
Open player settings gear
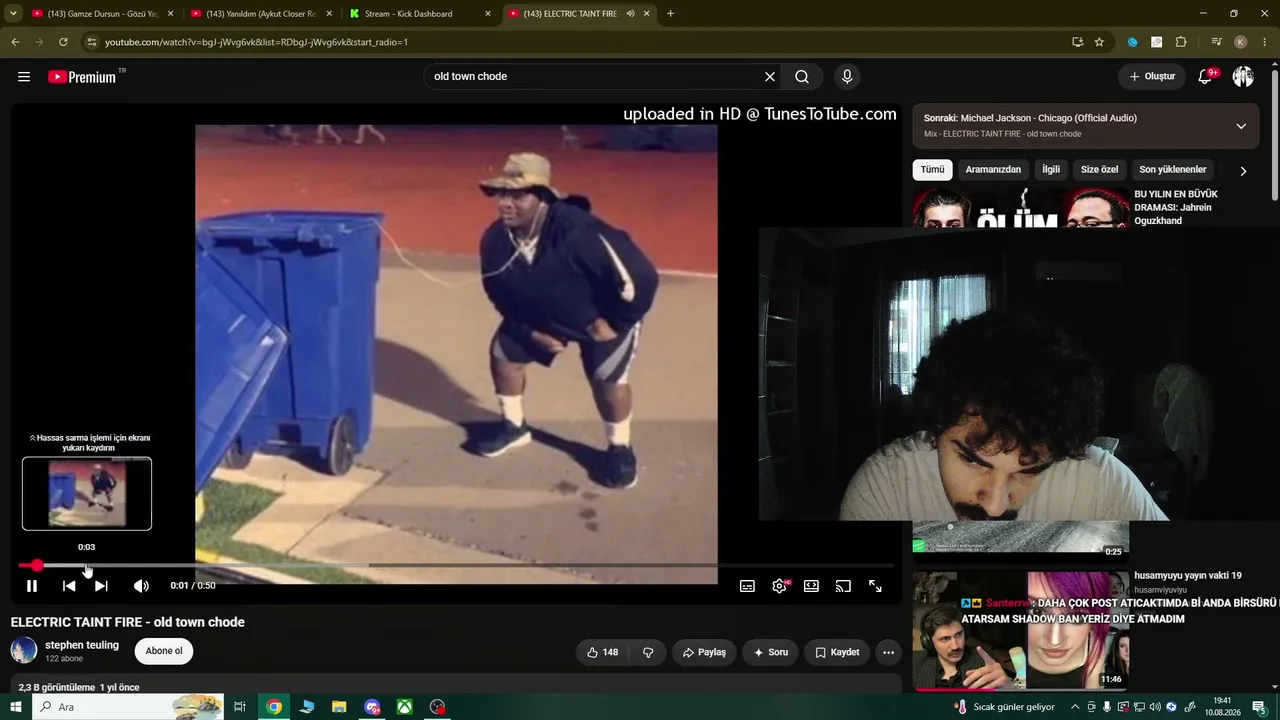pyautogui.click(x=779, y=586)
